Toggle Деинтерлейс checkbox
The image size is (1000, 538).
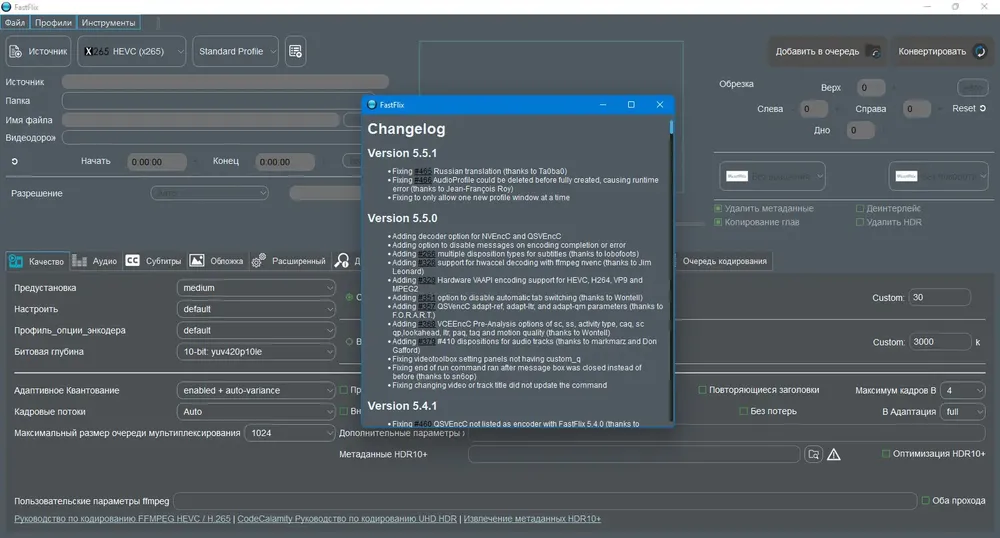860,208
